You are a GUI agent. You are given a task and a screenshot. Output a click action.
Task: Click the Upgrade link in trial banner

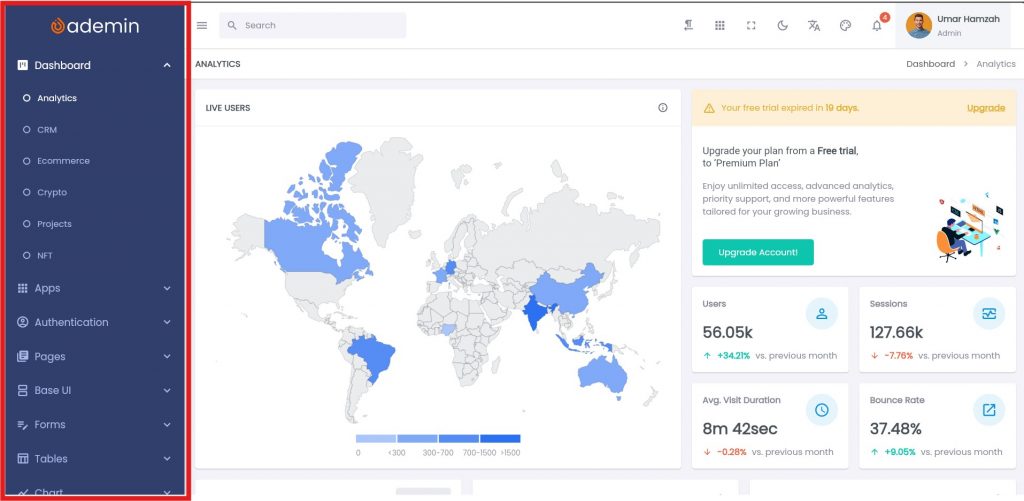[985, 108]
